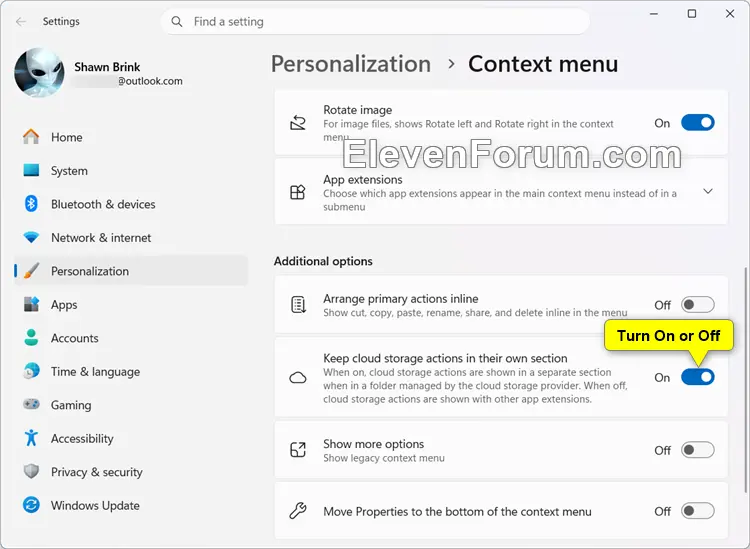The width and height of the screenshot is (750, 549).
Task: Turn off Keep cloud storage actions toggle
Action: pos(698,377)
